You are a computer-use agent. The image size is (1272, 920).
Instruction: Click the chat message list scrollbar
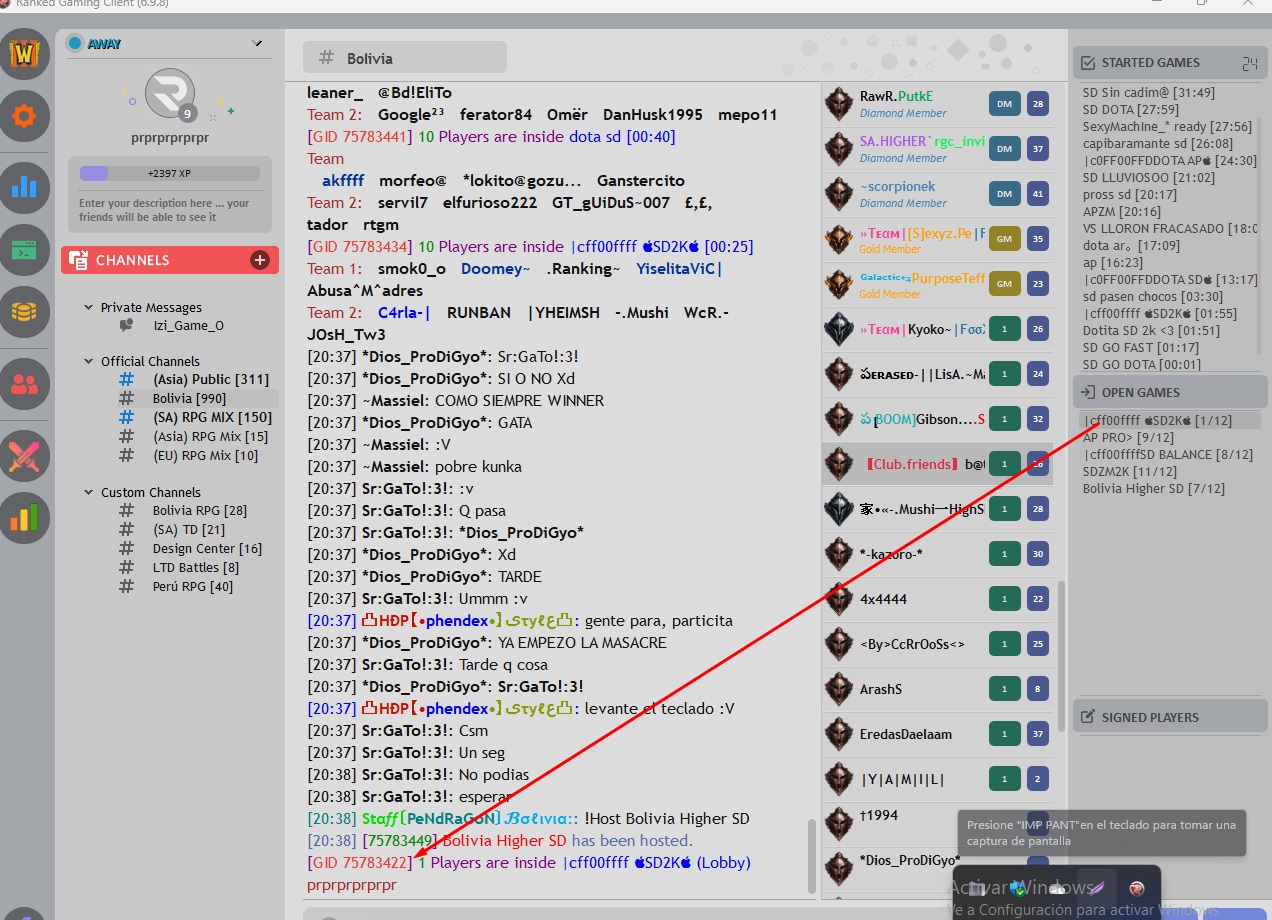812,855
